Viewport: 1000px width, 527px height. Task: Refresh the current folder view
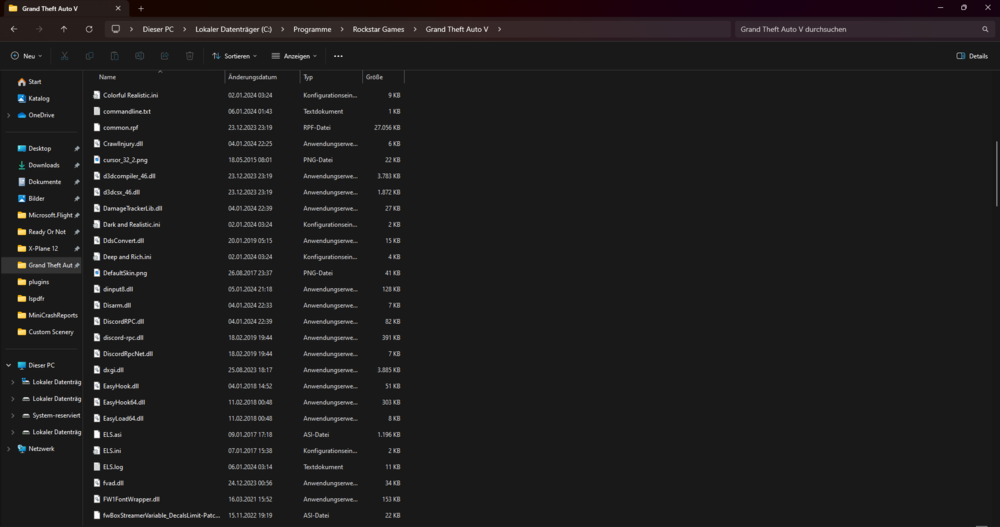pos(89,29)
